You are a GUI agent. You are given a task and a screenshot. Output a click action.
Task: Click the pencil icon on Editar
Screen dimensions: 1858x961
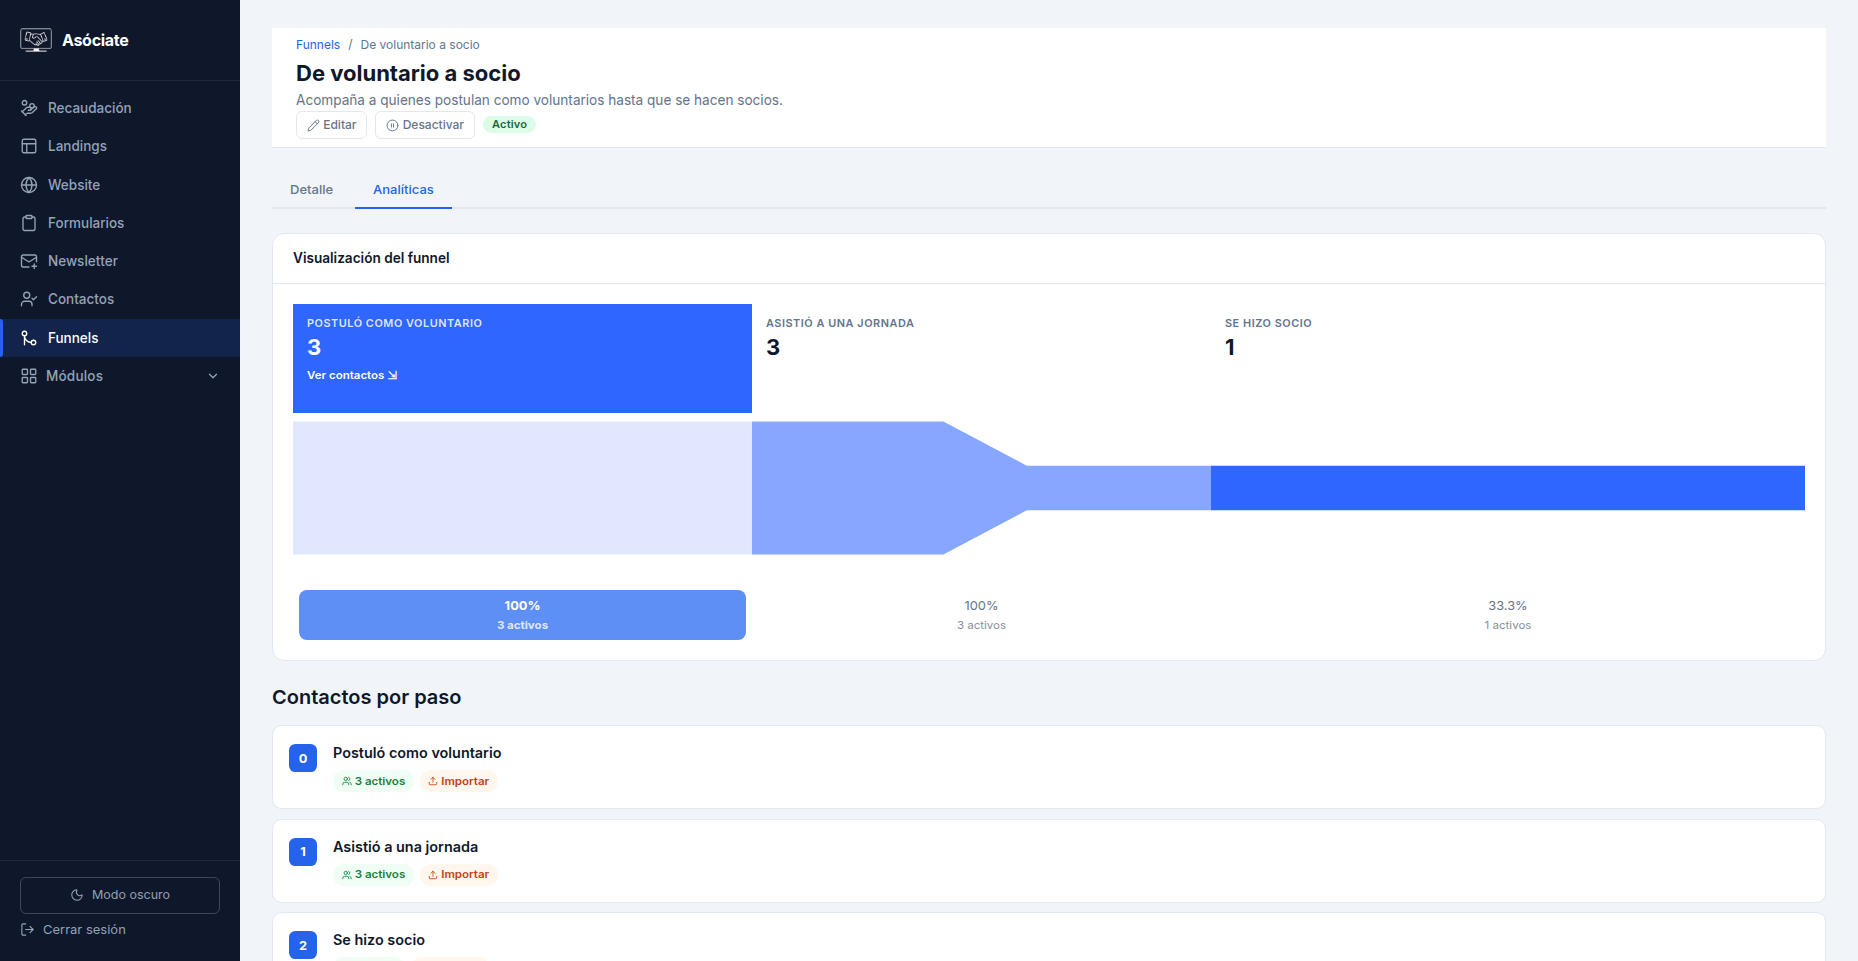pos(313,125)
